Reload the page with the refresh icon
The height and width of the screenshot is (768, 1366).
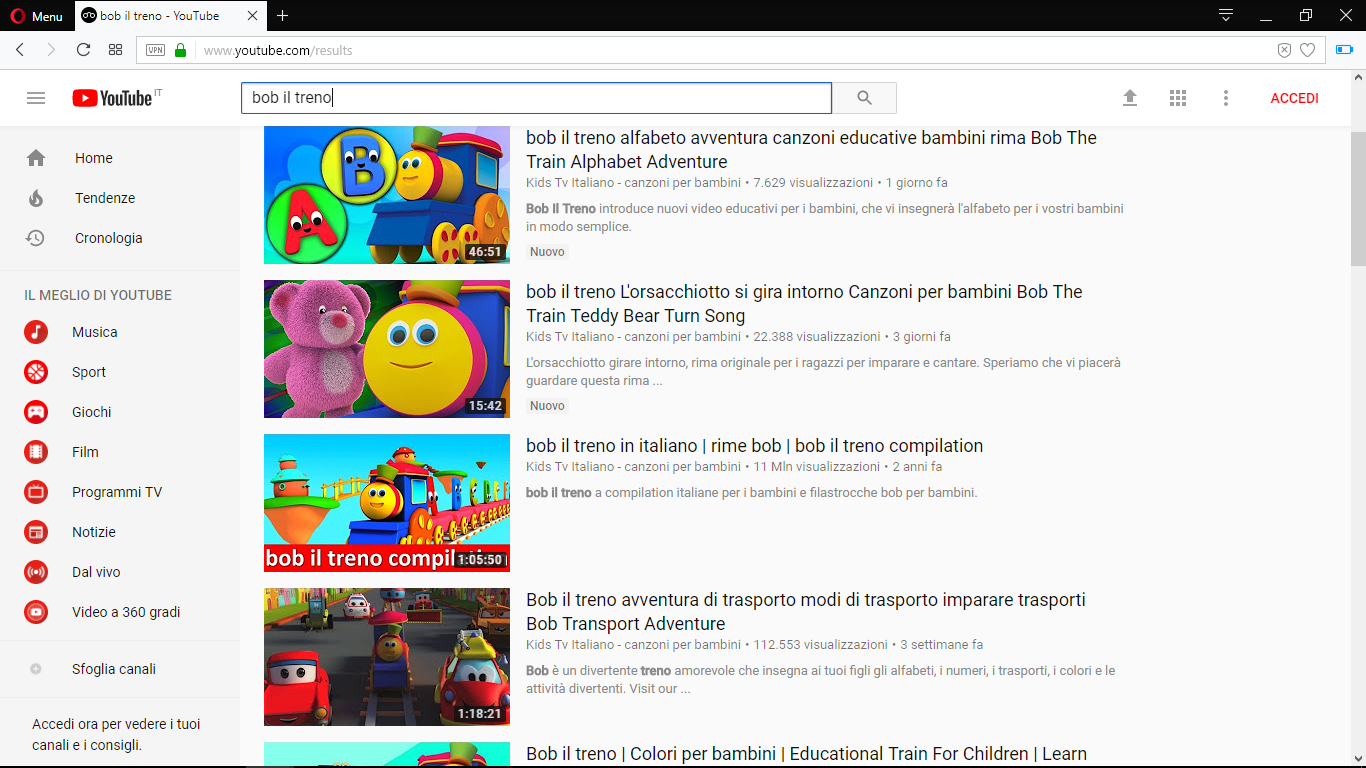(x=83, y=48)
